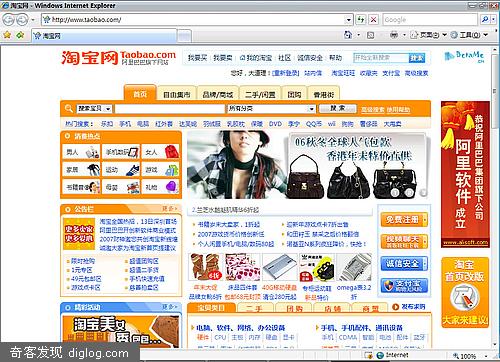Select the 店铺 tab in the lower panel
The height and width of the screenshot is (362, 500).
332,308
